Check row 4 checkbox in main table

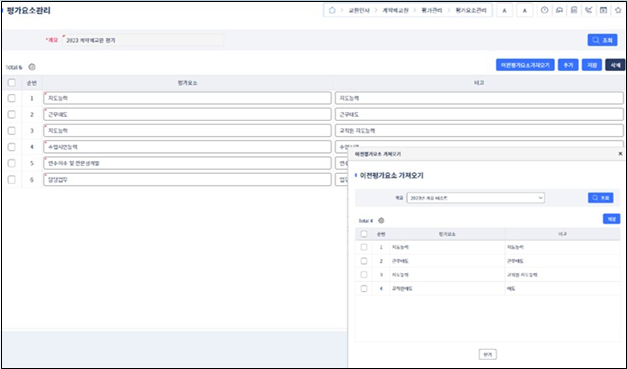pos(12,147)
